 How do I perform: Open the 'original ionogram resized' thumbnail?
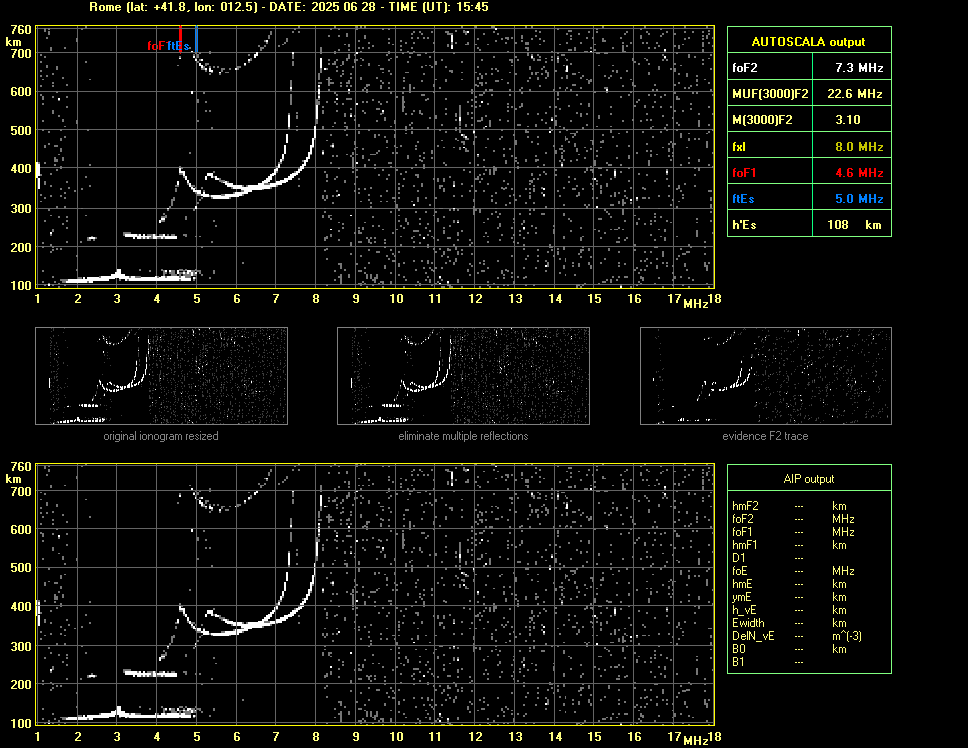click(162, 376)
